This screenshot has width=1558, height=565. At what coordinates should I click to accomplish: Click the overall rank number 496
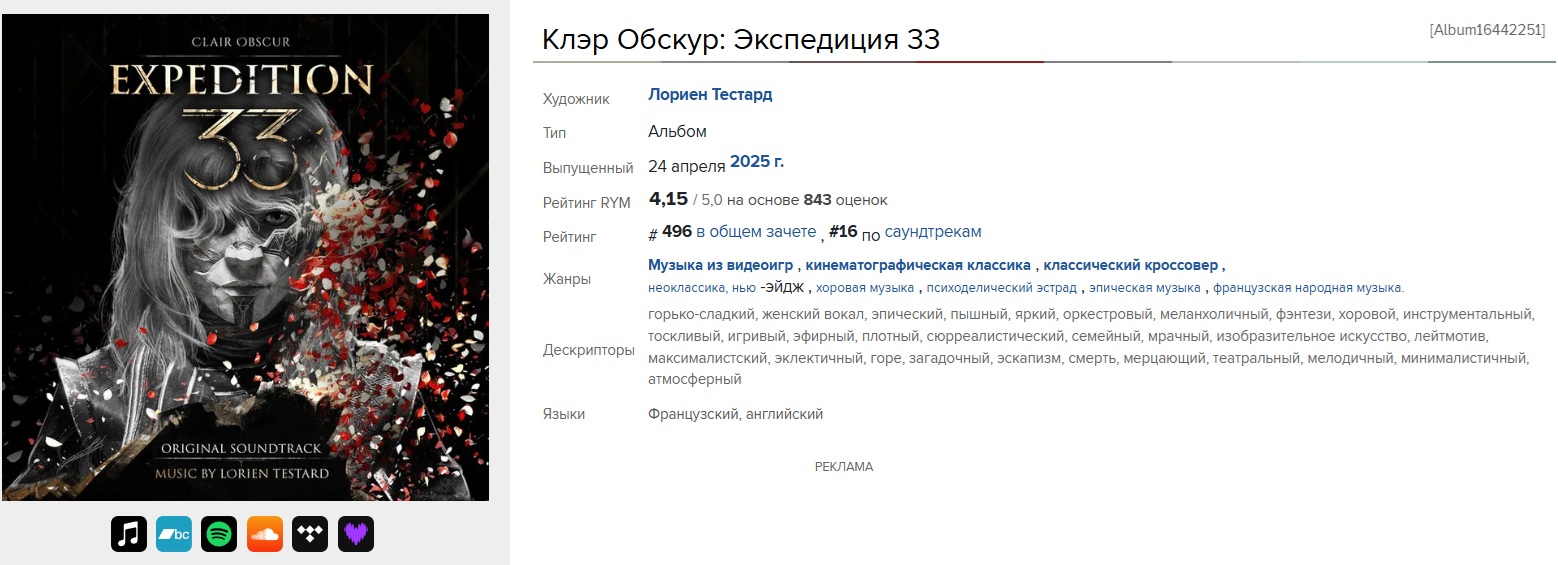point(677,231)
